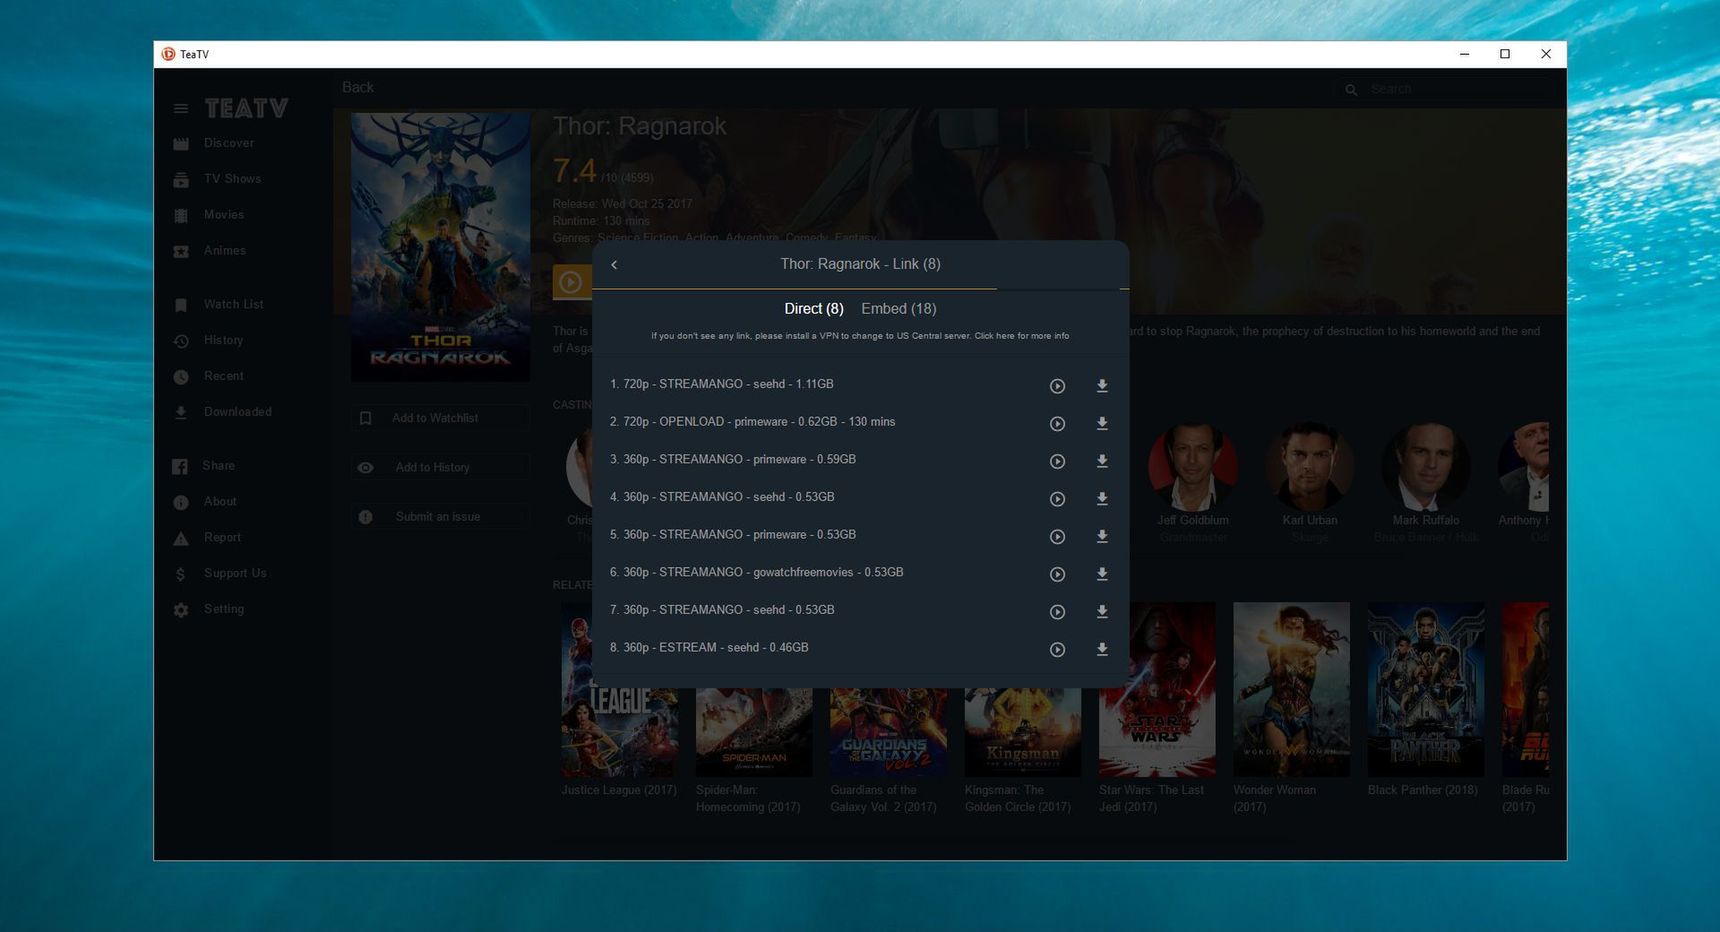Select Jeff Goldblum cast photo

tap(1193, 467)
